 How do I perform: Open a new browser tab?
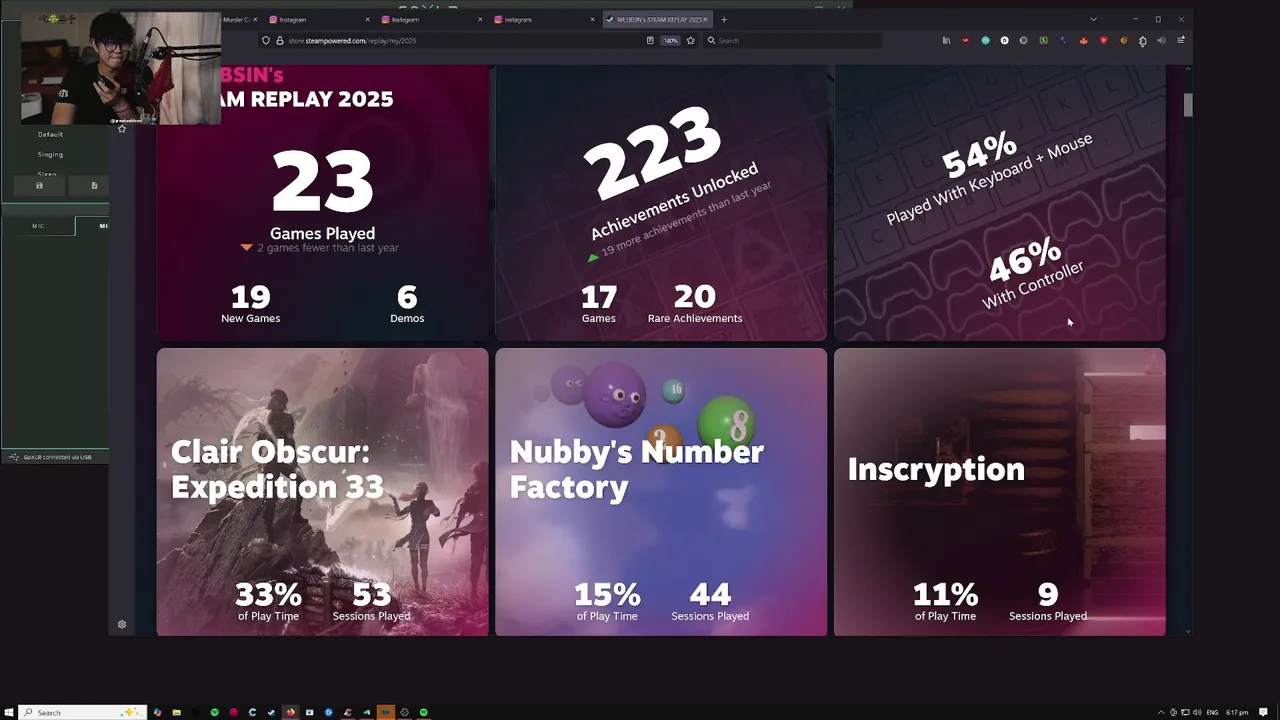click(x=724, y=19)
